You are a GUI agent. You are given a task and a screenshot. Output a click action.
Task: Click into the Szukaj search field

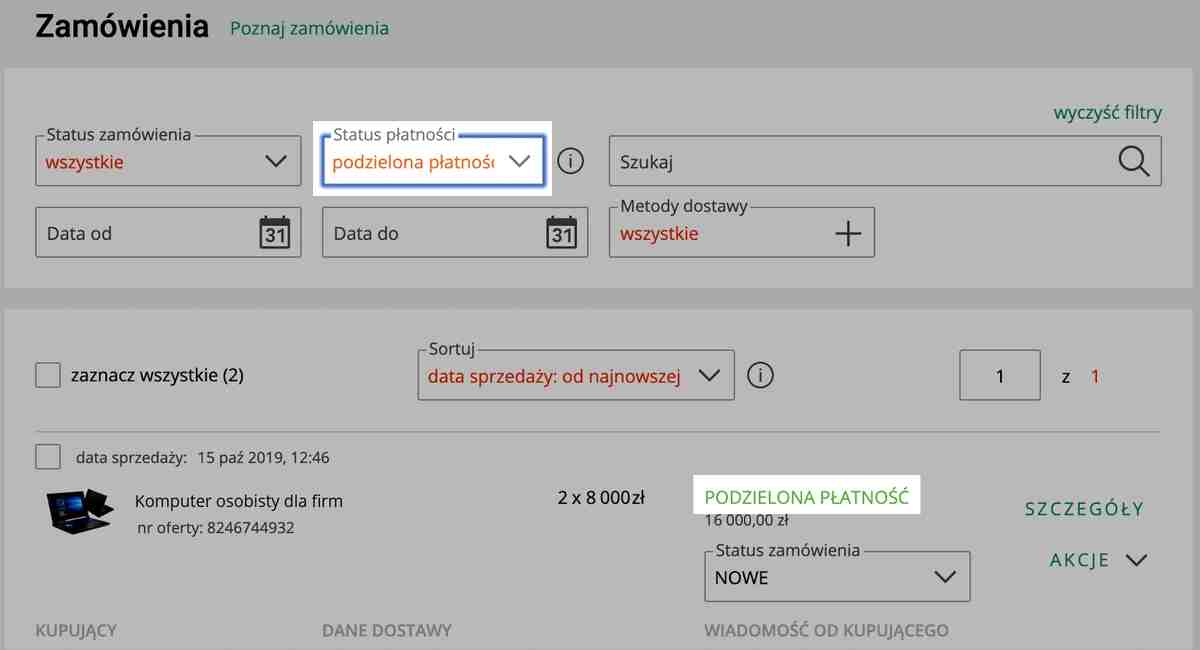pyautogui.click(x=860, y=162)
